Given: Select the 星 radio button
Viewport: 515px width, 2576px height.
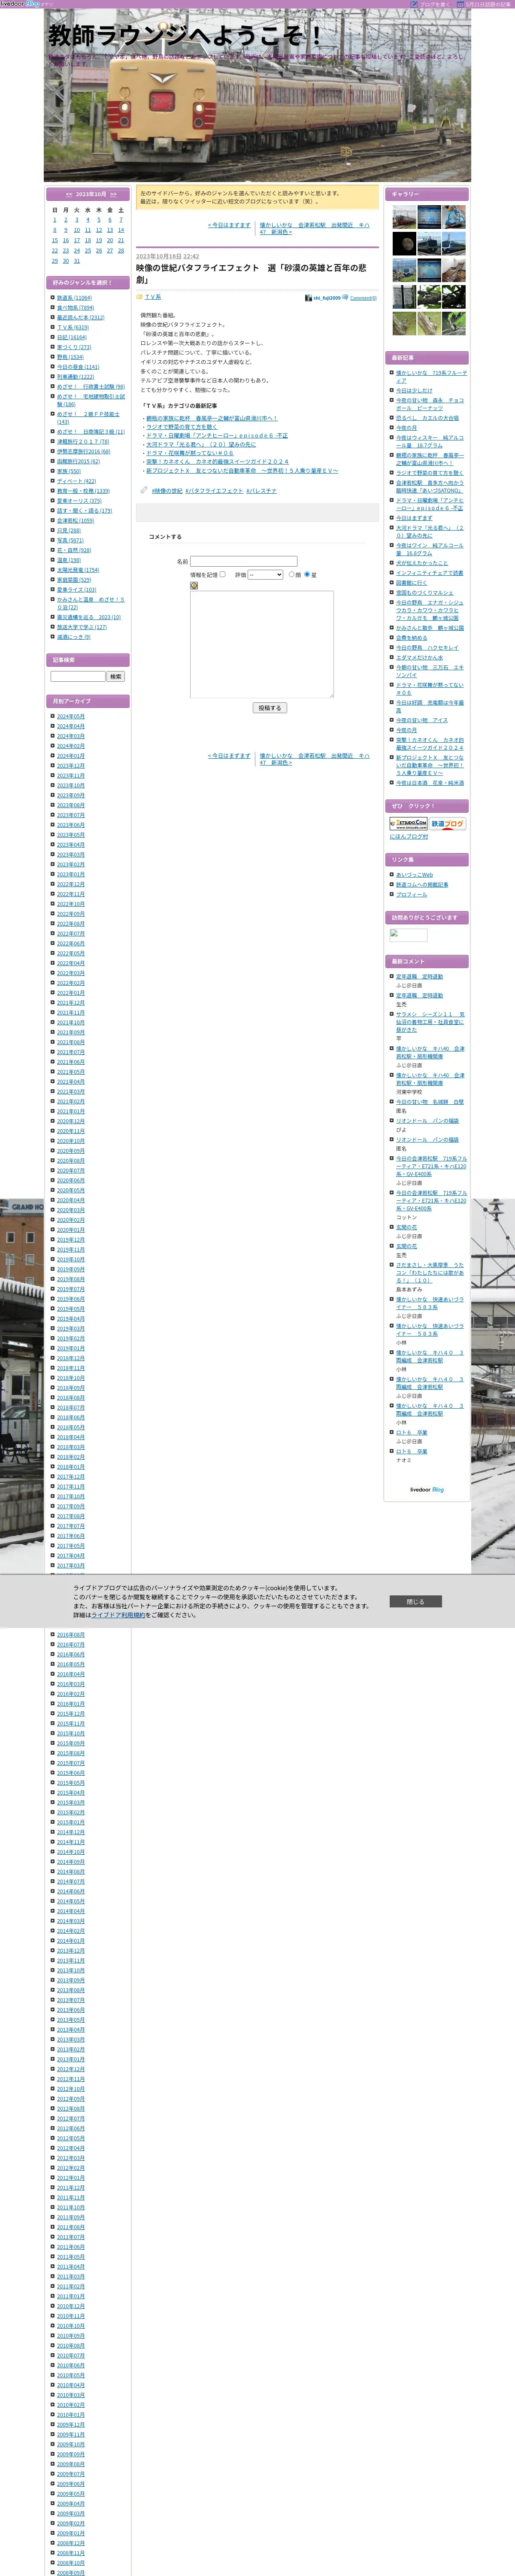Looking at the screenshot, I should pyautogui.click(x=307, y=574).
